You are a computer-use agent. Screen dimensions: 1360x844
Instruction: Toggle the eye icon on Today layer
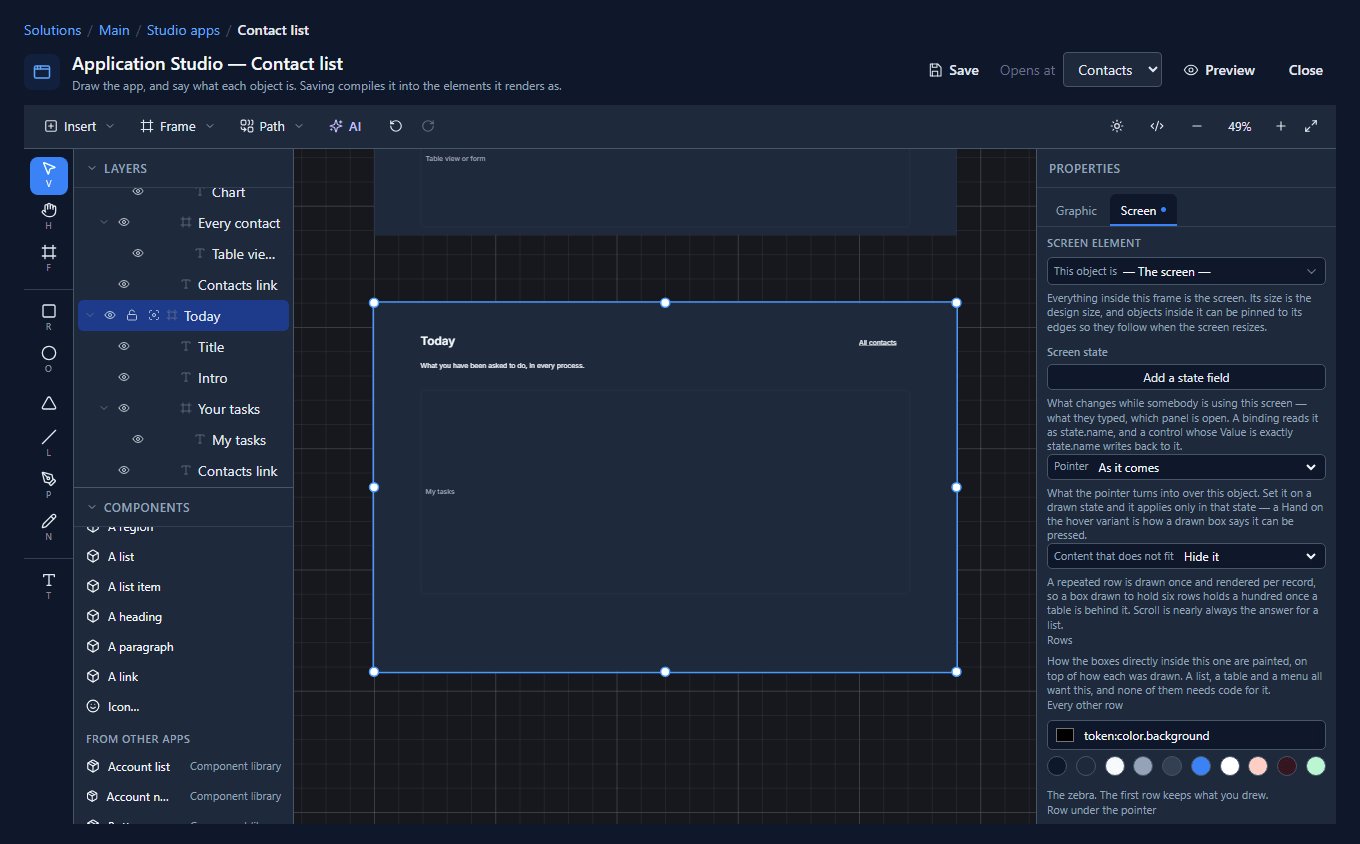point(110,316)
